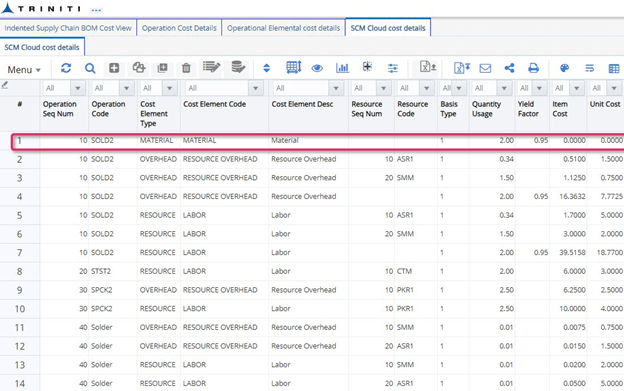Click the Excel export download icon
The height and width of the screenshot is (391, 624).
(x=462, y=68)
